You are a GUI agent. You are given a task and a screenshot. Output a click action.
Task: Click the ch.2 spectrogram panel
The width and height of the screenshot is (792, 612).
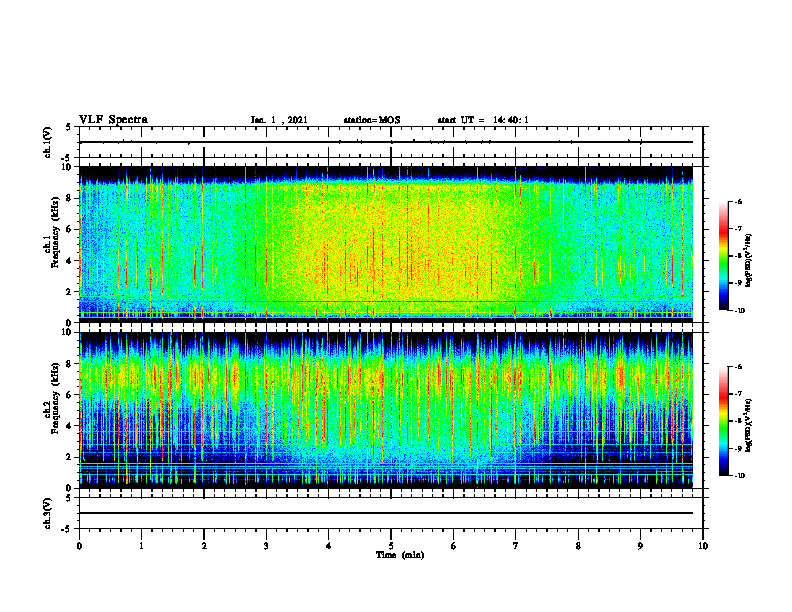click(x=386, y=410)
